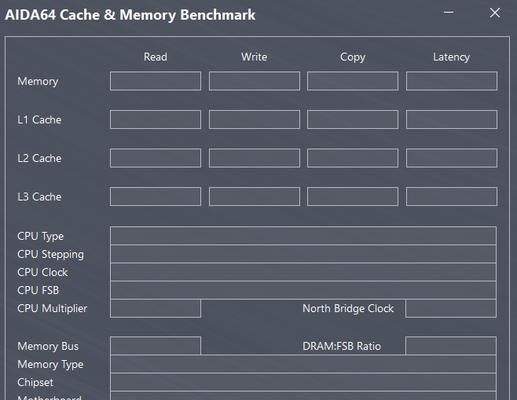
Task: Select the CPU Stepping information field
Action: 303,254
